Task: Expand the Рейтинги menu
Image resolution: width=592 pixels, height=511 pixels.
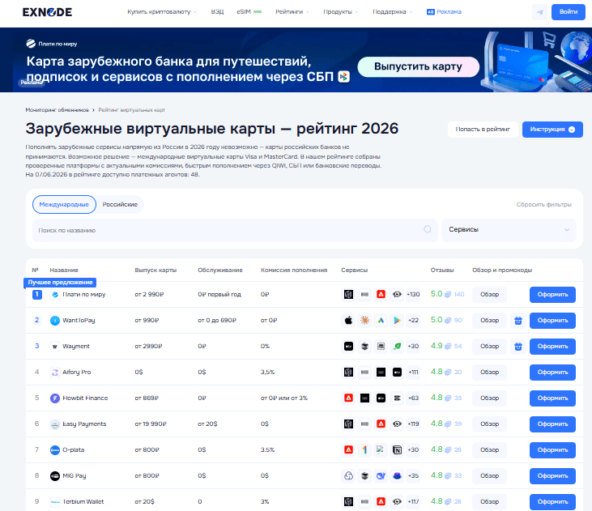Action: click(x=292, y=12)
